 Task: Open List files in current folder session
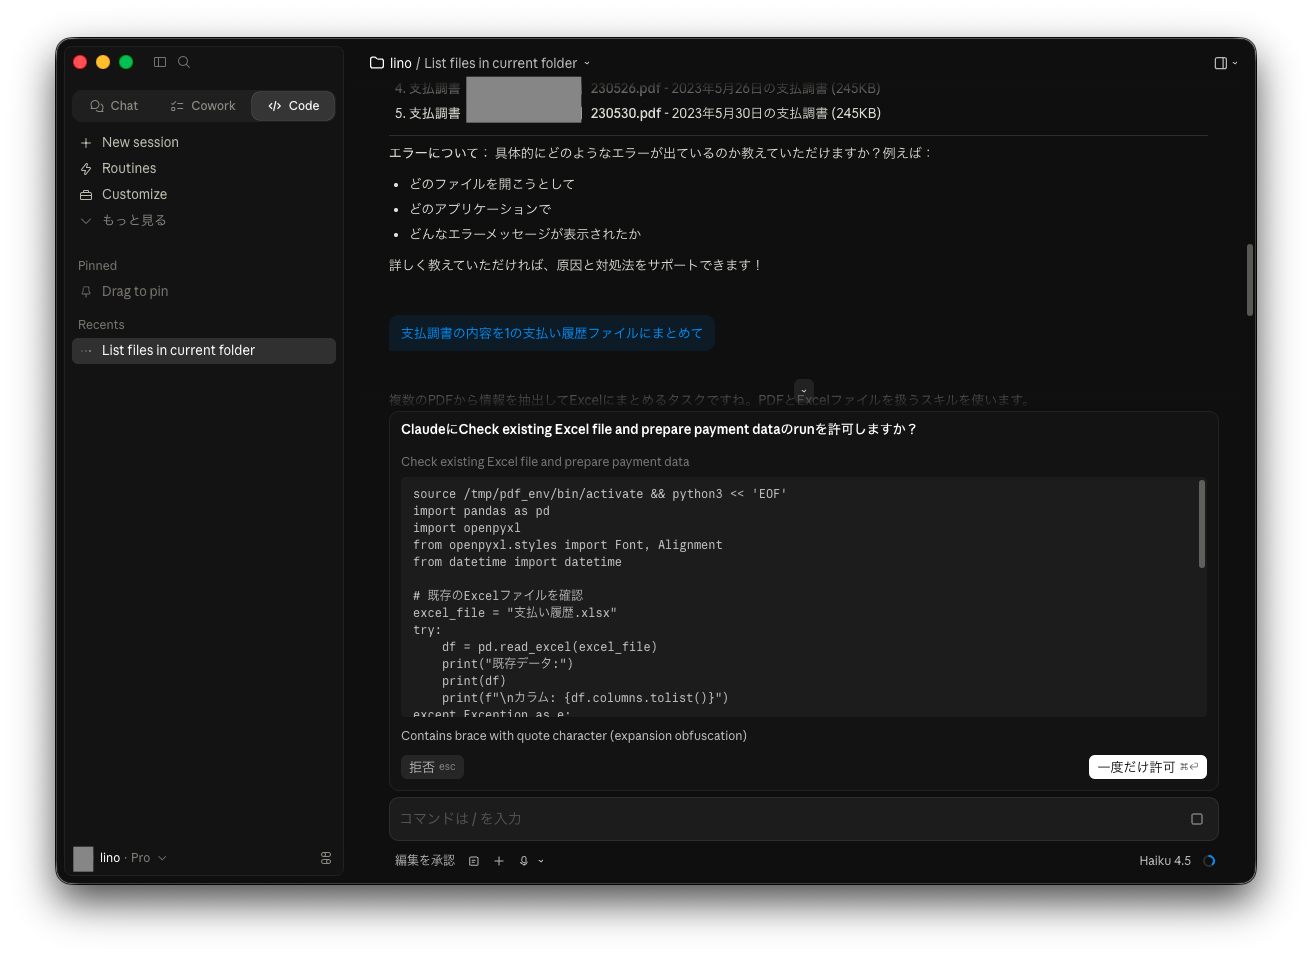204,351
